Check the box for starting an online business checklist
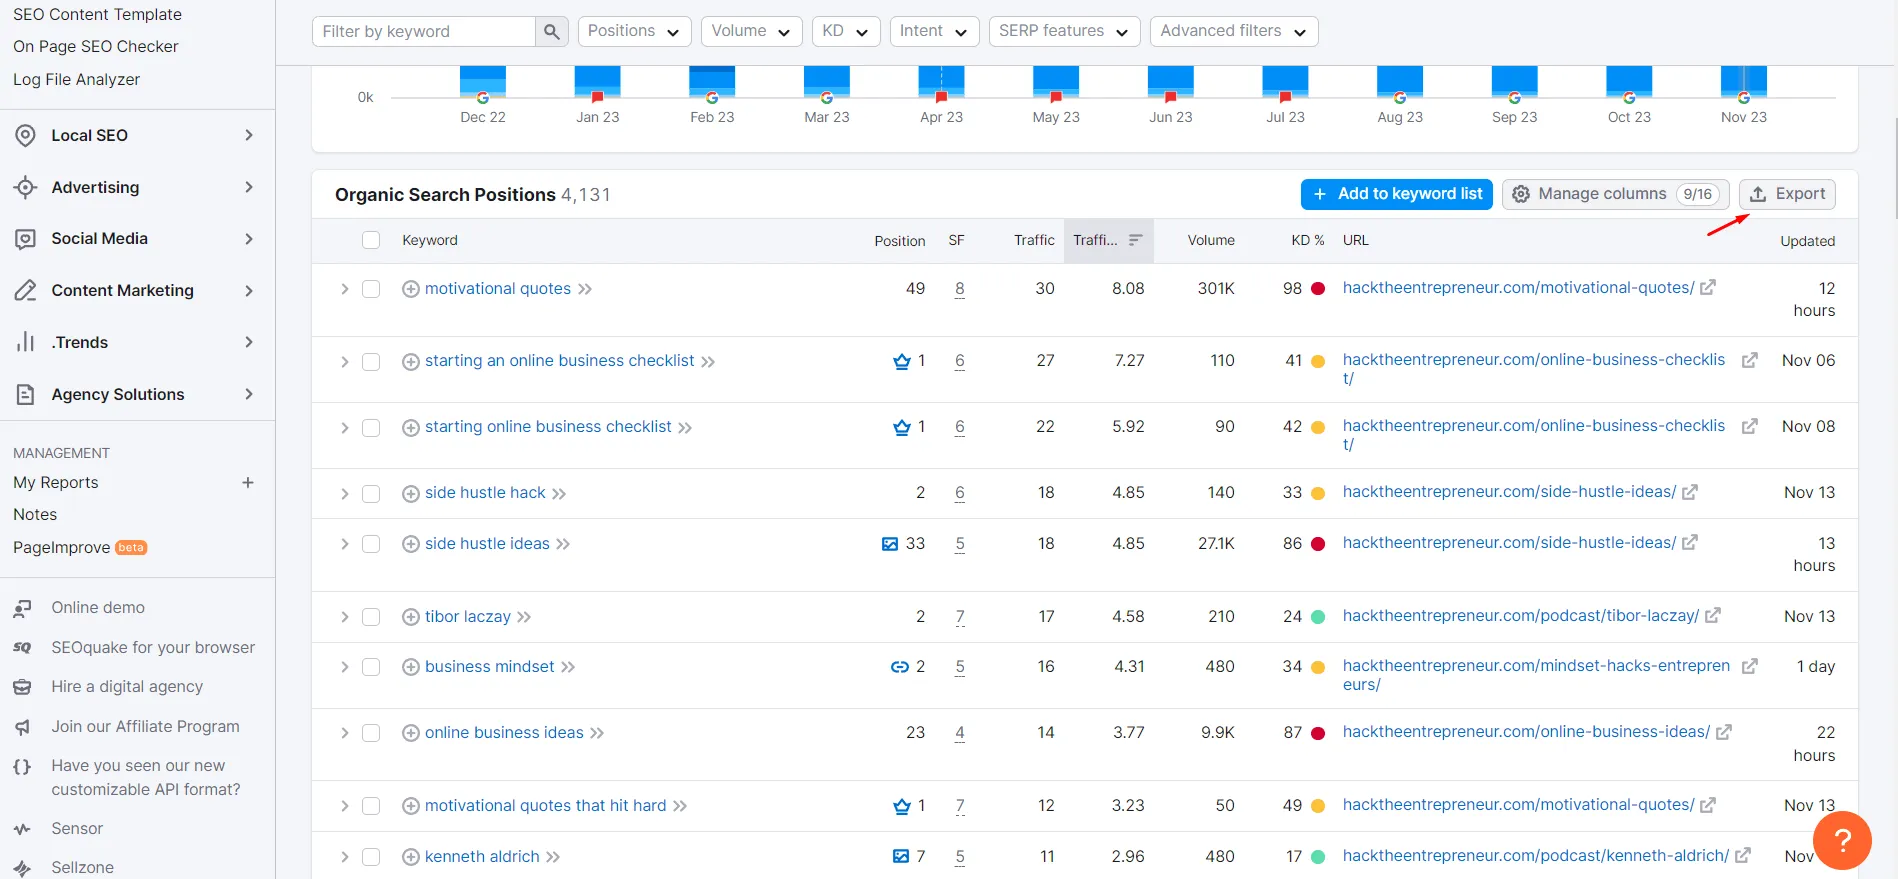The width and height of the screenshot is (1898, 879). (x=371, y=362)
